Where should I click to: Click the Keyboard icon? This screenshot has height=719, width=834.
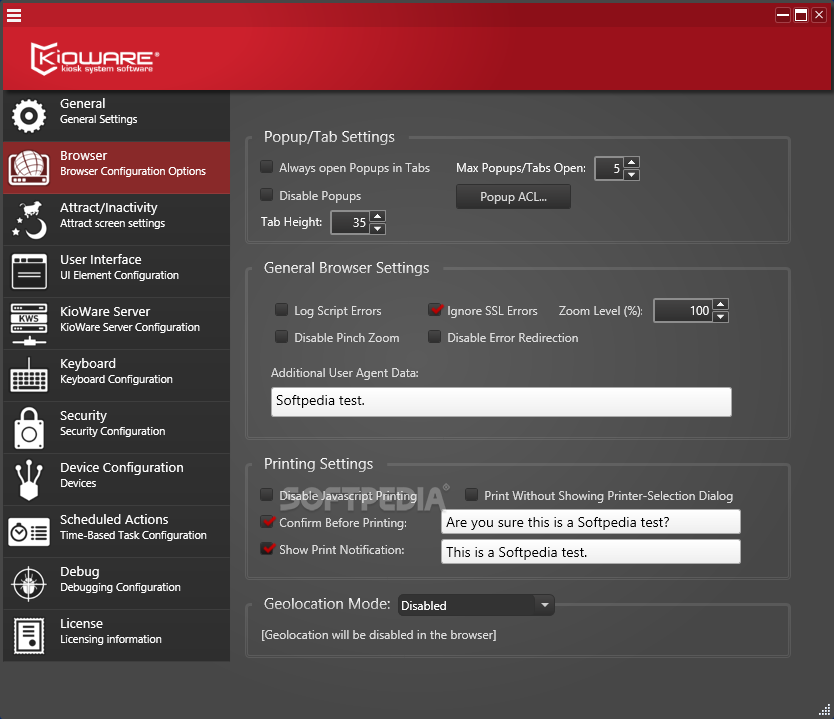tap(29, 375)
